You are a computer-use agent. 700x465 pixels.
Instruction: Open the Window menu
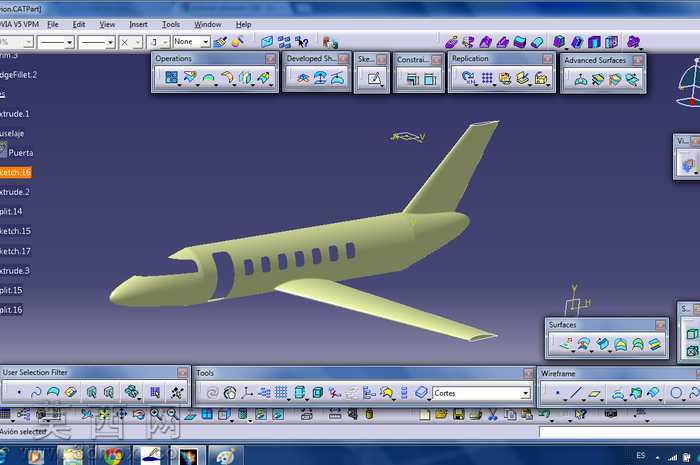point(208,25)
